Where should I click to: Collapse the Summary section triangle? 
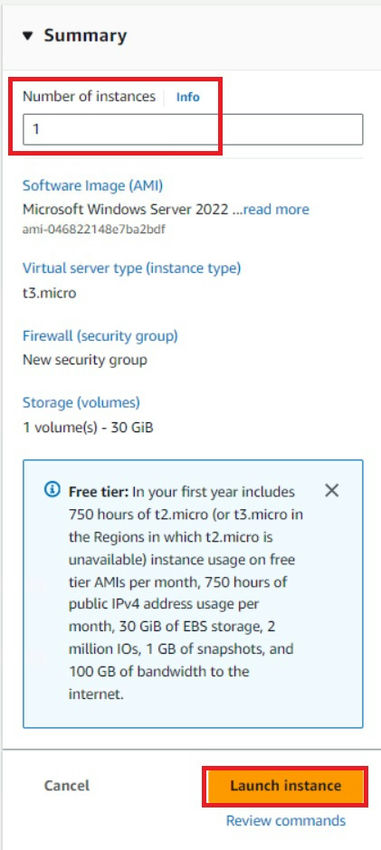click(x=28, y=36)
